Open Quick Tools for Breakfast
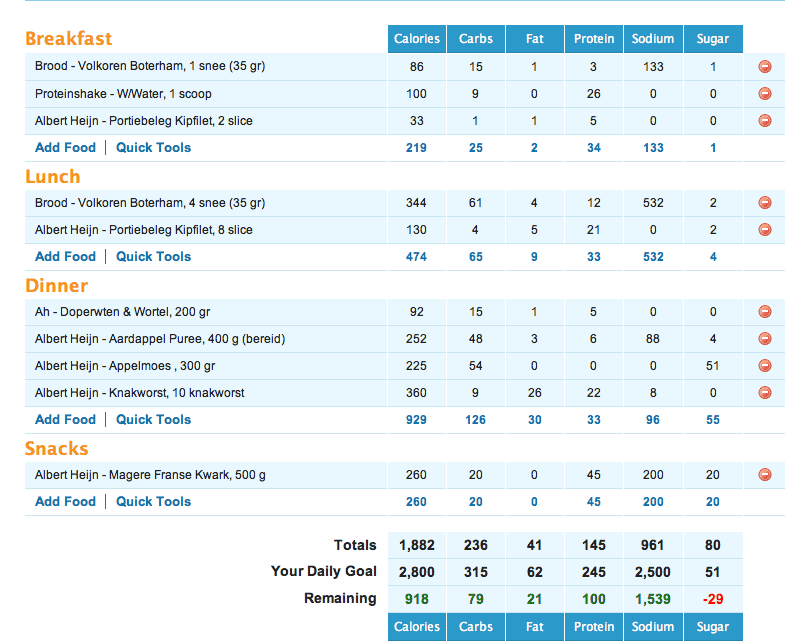 [x=153, y=148]
